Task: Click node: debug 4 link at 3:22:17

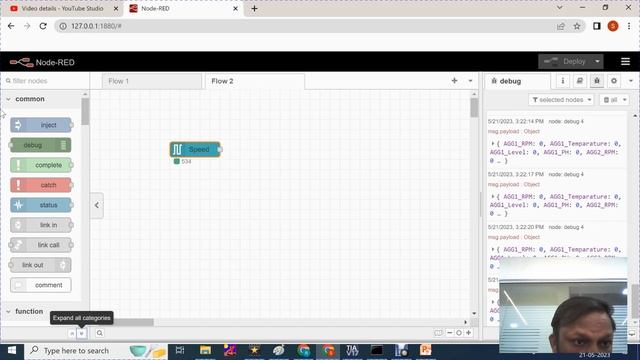Action: (566, 174)
